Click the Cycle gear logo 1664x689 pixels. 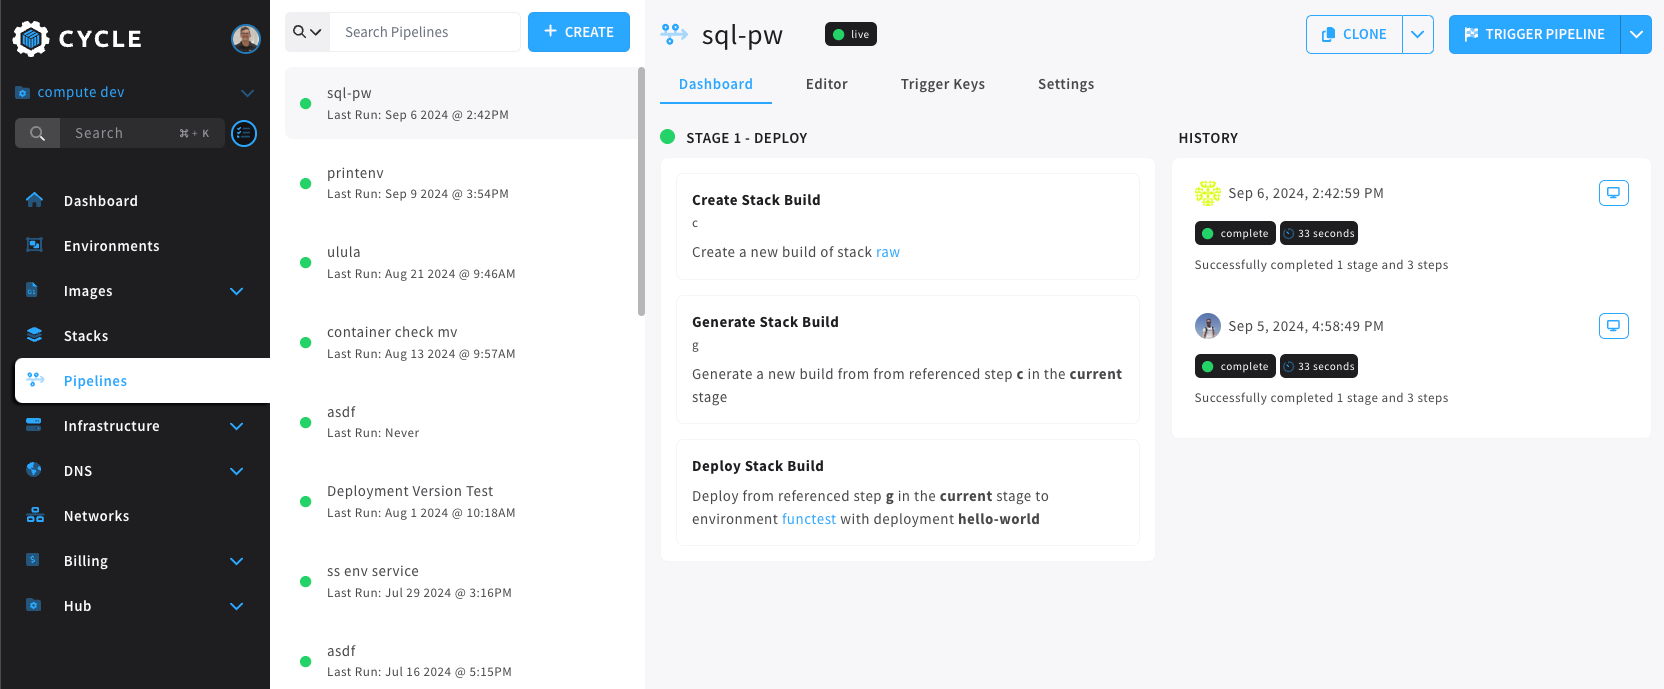click(x=31, y=38)
